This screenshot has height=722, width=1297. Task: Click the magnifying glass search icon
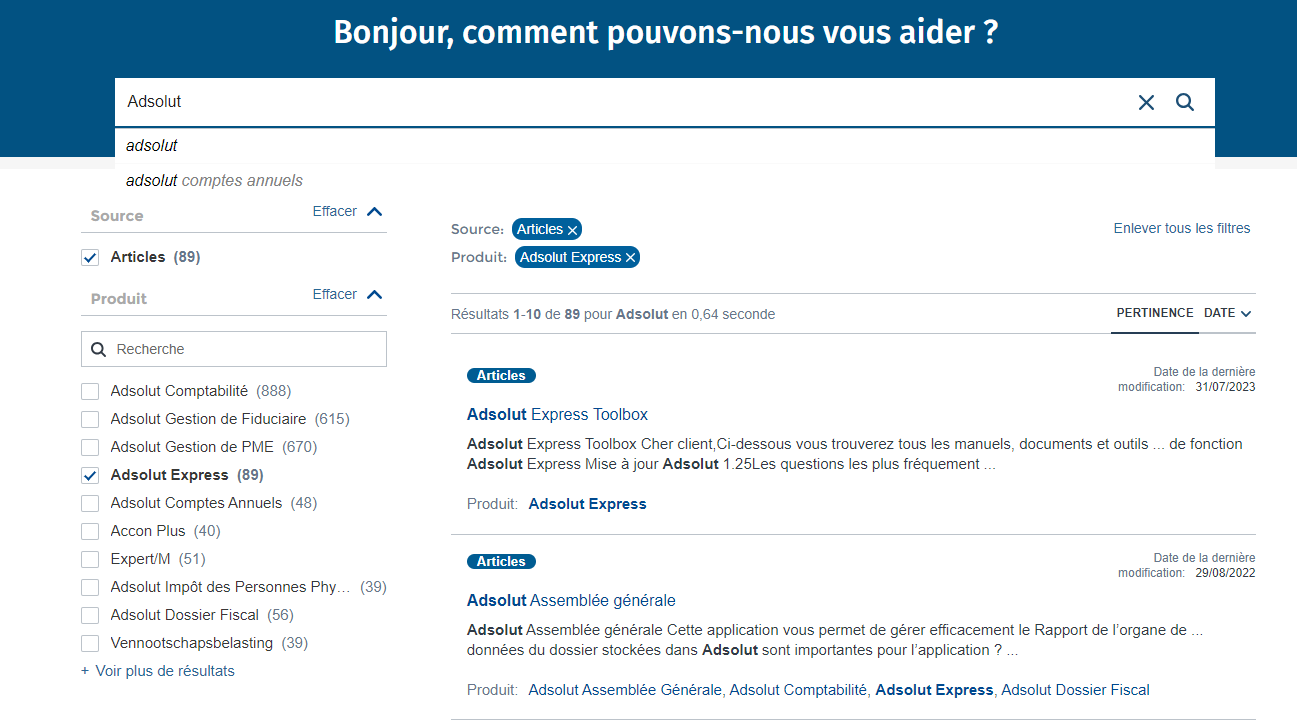click(x=1185, y=102)
